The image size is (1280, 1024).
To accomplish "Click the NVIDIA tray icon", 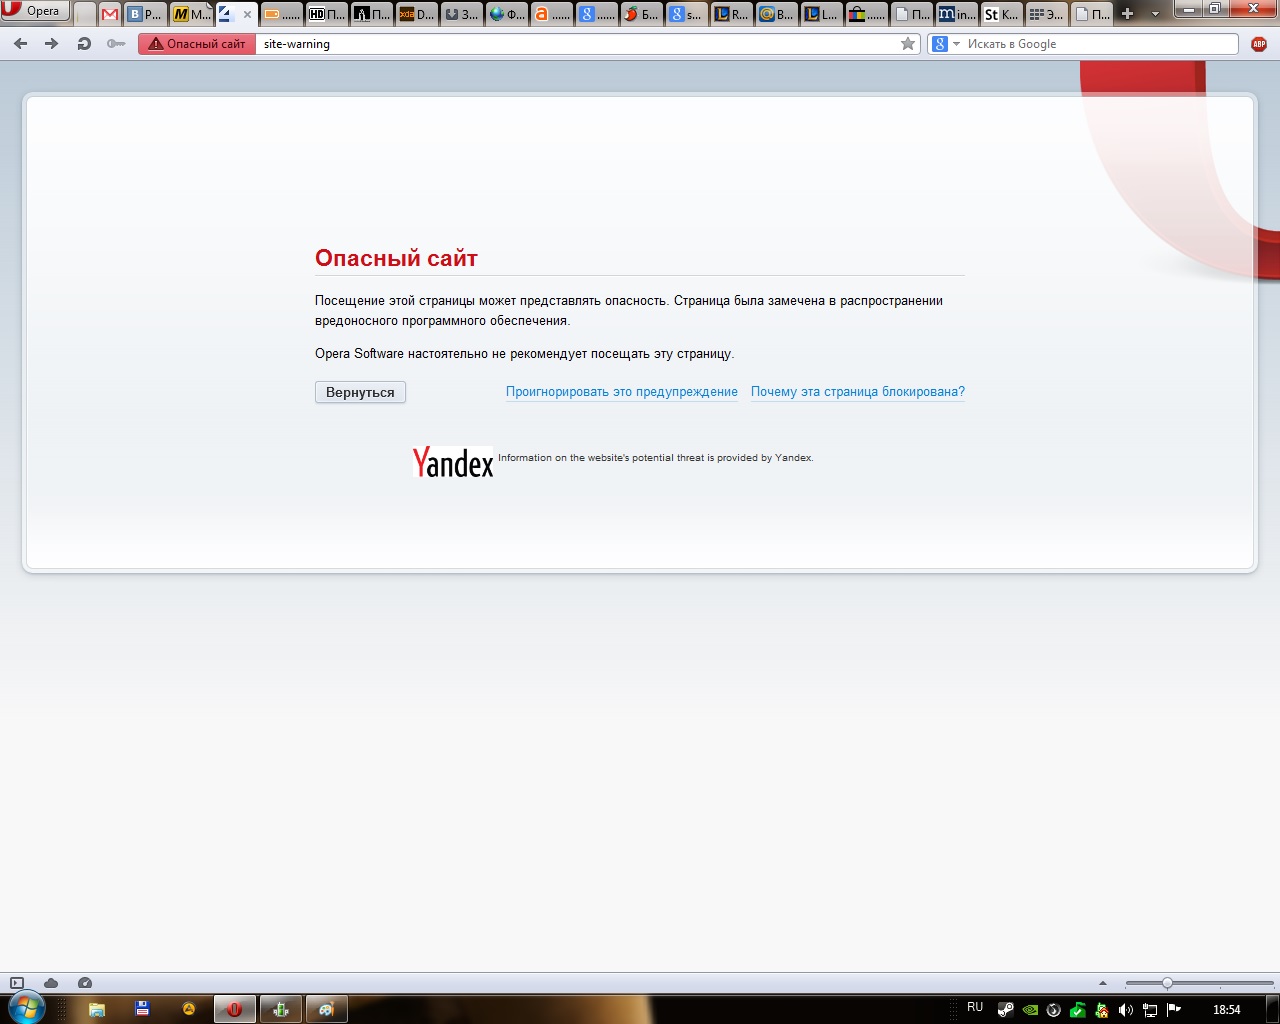I will 1030,1010.
